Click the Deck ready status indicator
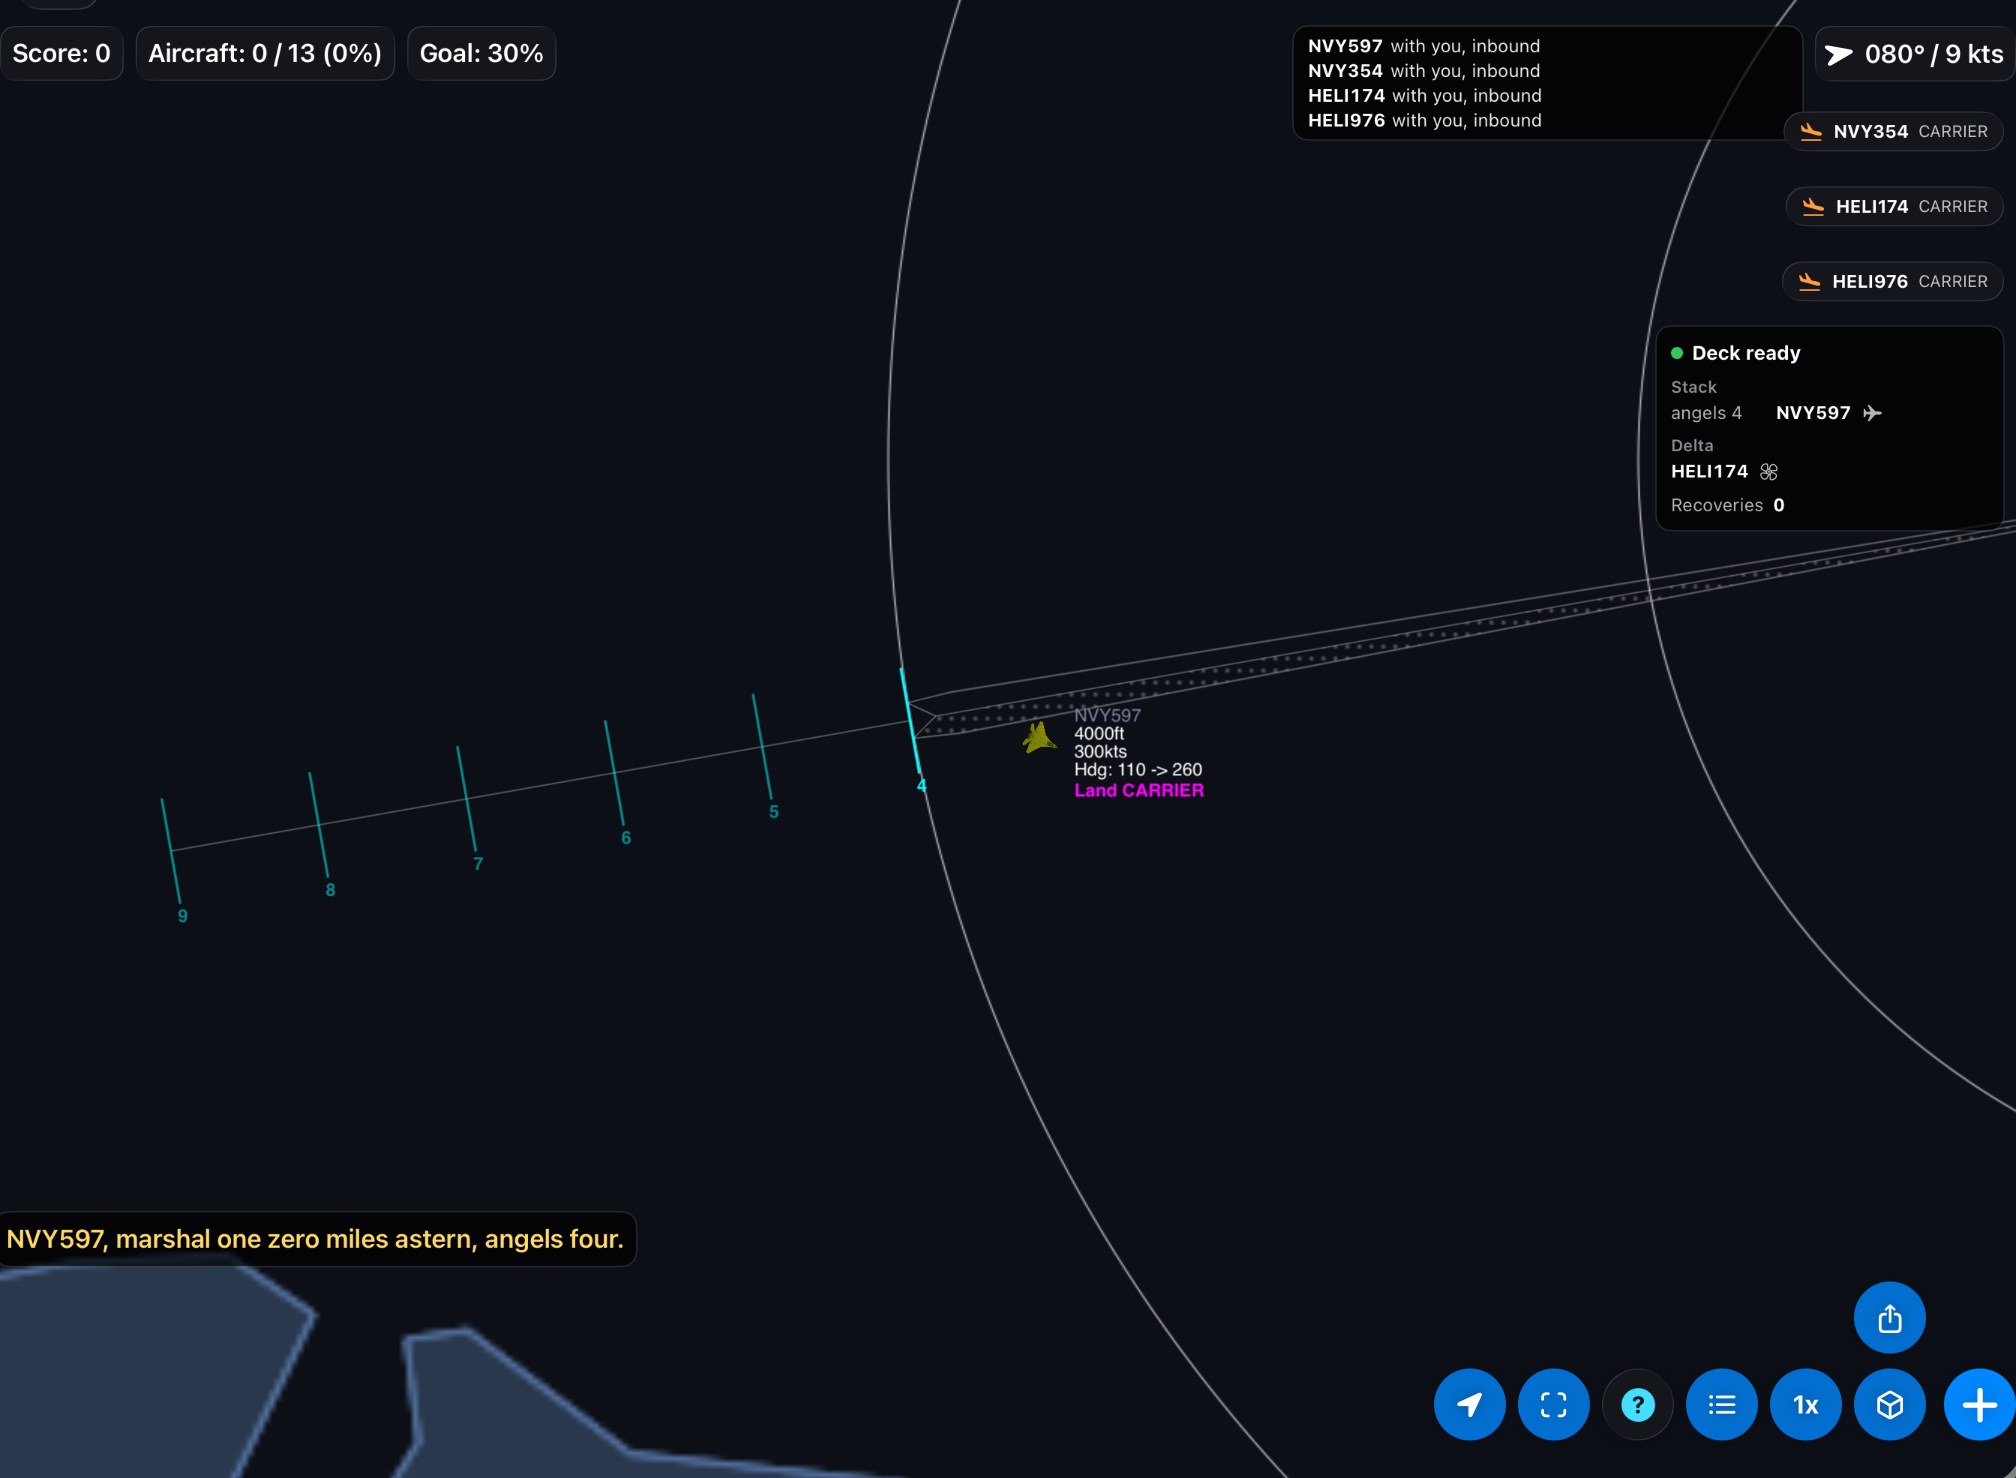This screenshot has width=2016, height=1478. [1735, 353]
